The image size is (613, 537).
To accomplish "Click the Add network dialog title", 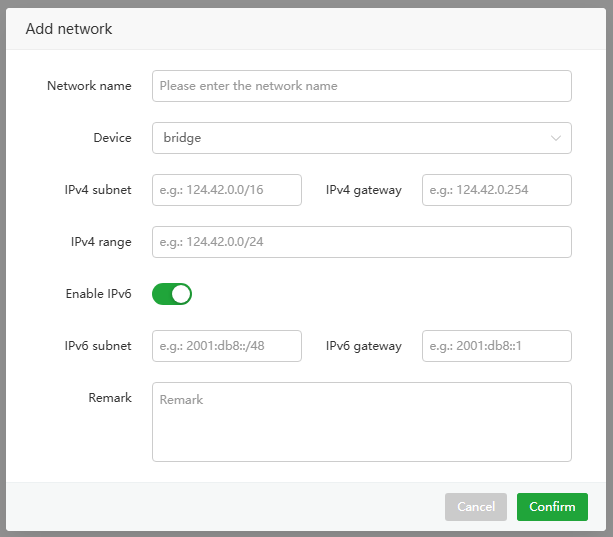I will coord(69,29).
